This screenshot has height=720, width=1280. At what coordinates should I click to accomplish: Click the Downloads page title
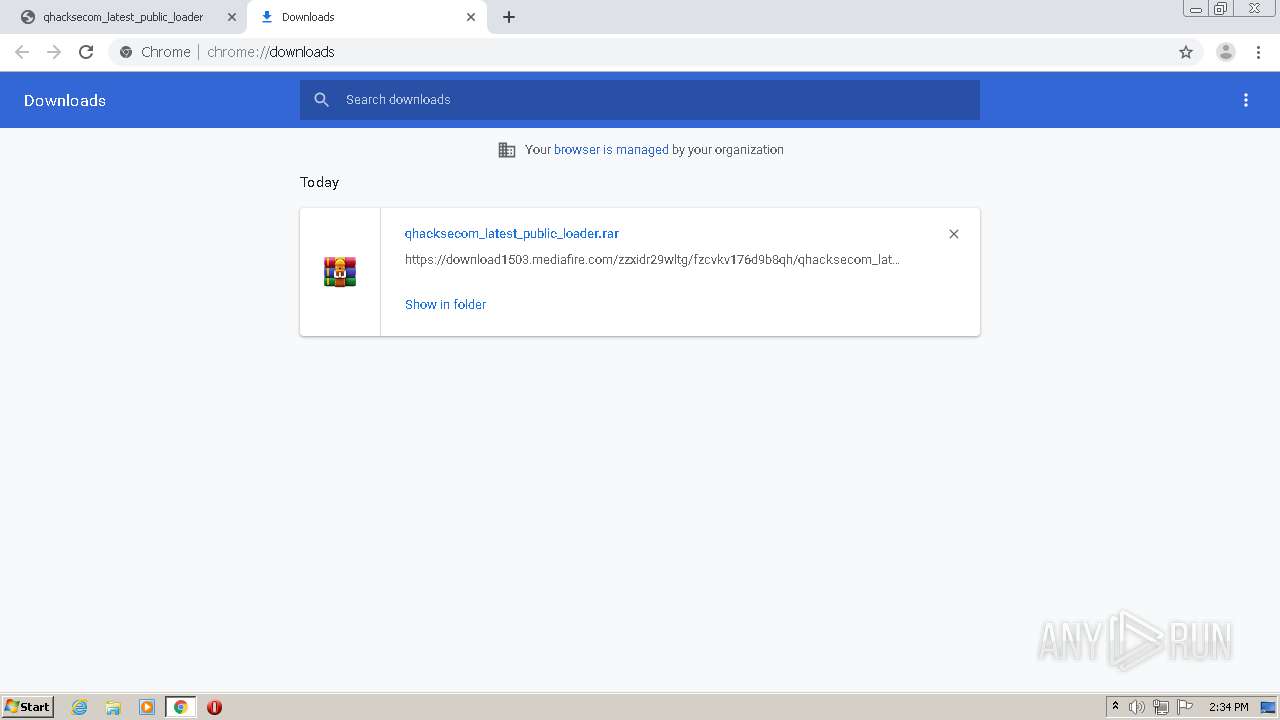pos(65,100)
